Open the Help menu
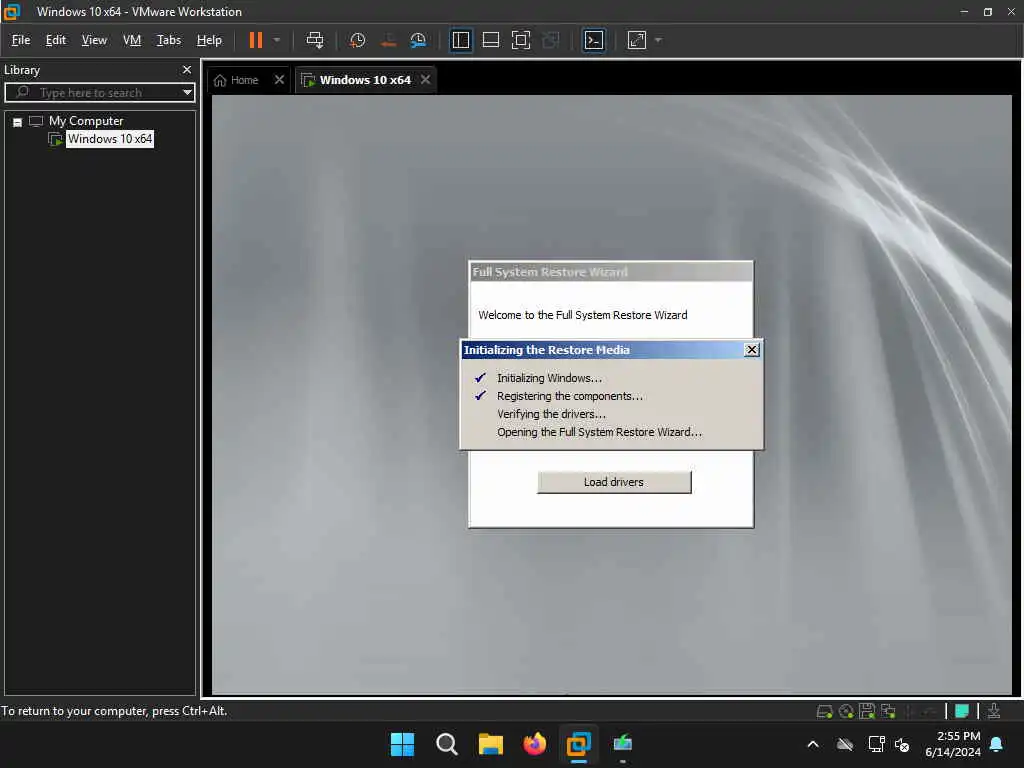Viewport: 1024px width, 768px height. (209, 40)
